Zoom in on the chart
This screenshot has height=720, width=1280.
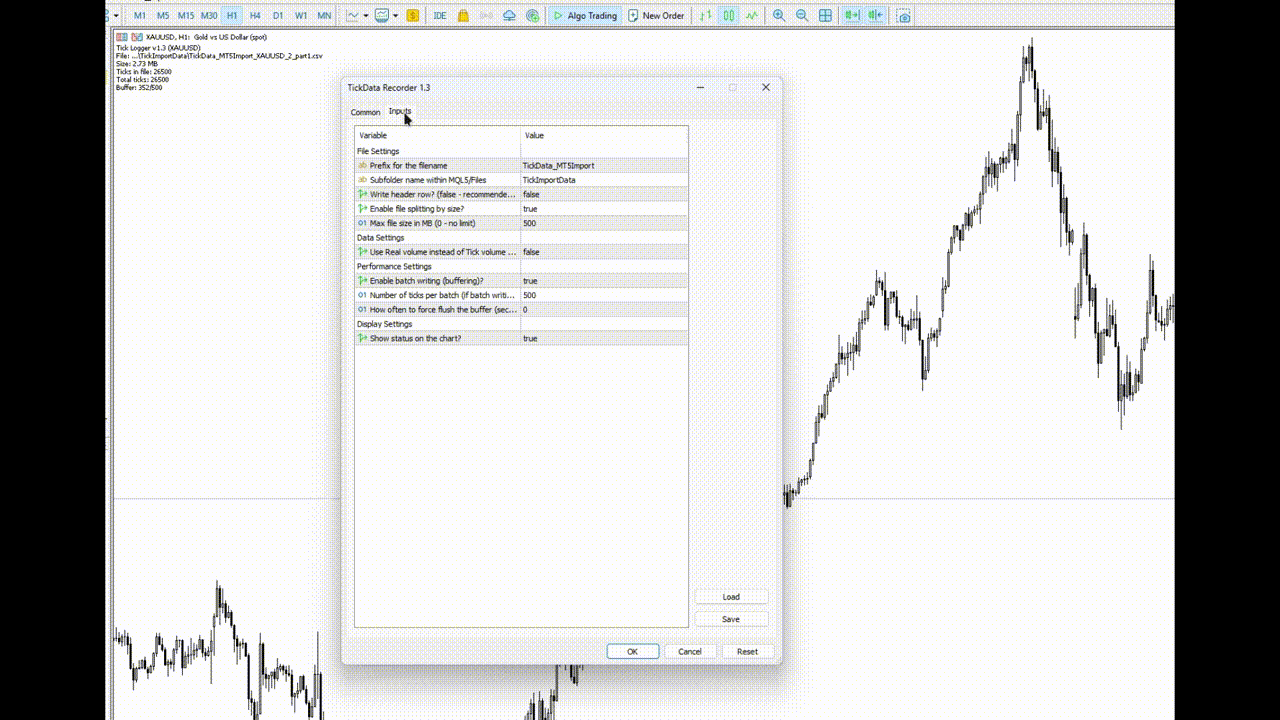[779, 16]
